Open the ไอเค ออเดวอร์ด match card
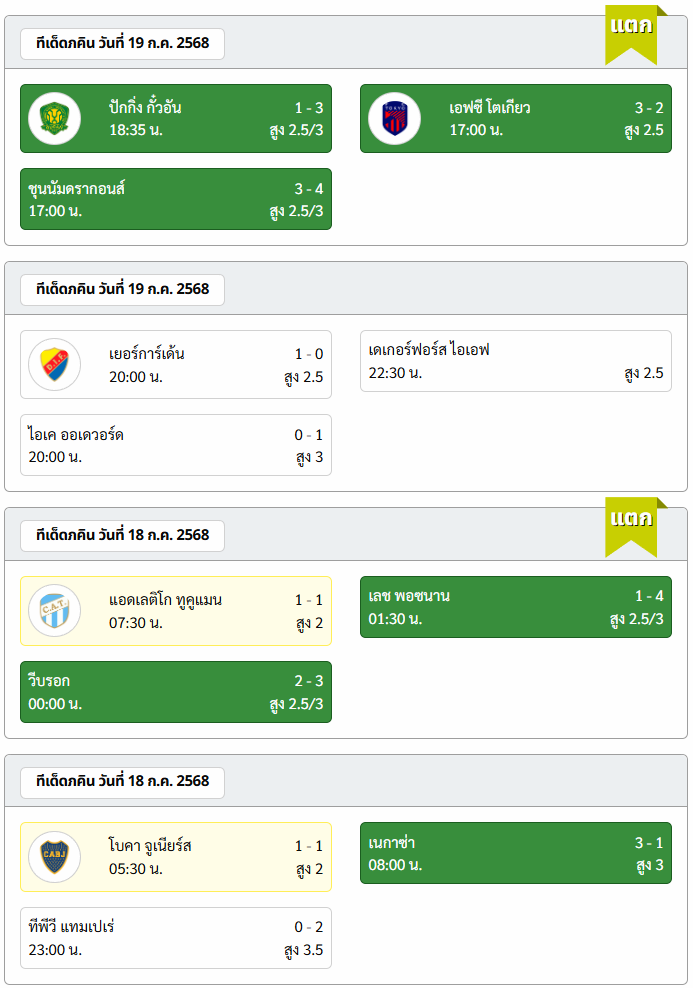 tap(175, 445)
